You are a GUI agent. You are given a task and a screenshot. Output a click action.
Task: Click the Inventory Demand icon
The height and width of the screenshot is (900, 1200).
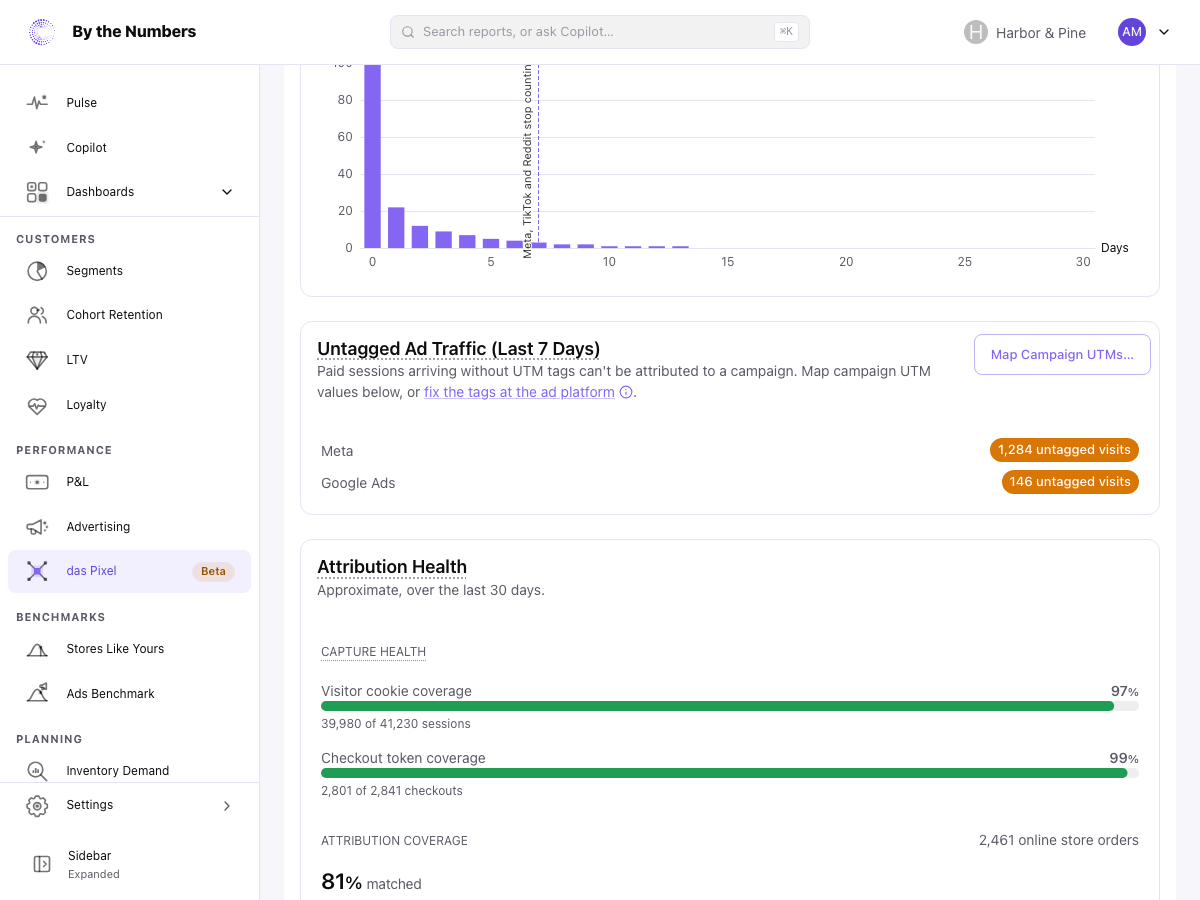pos(37,771)
